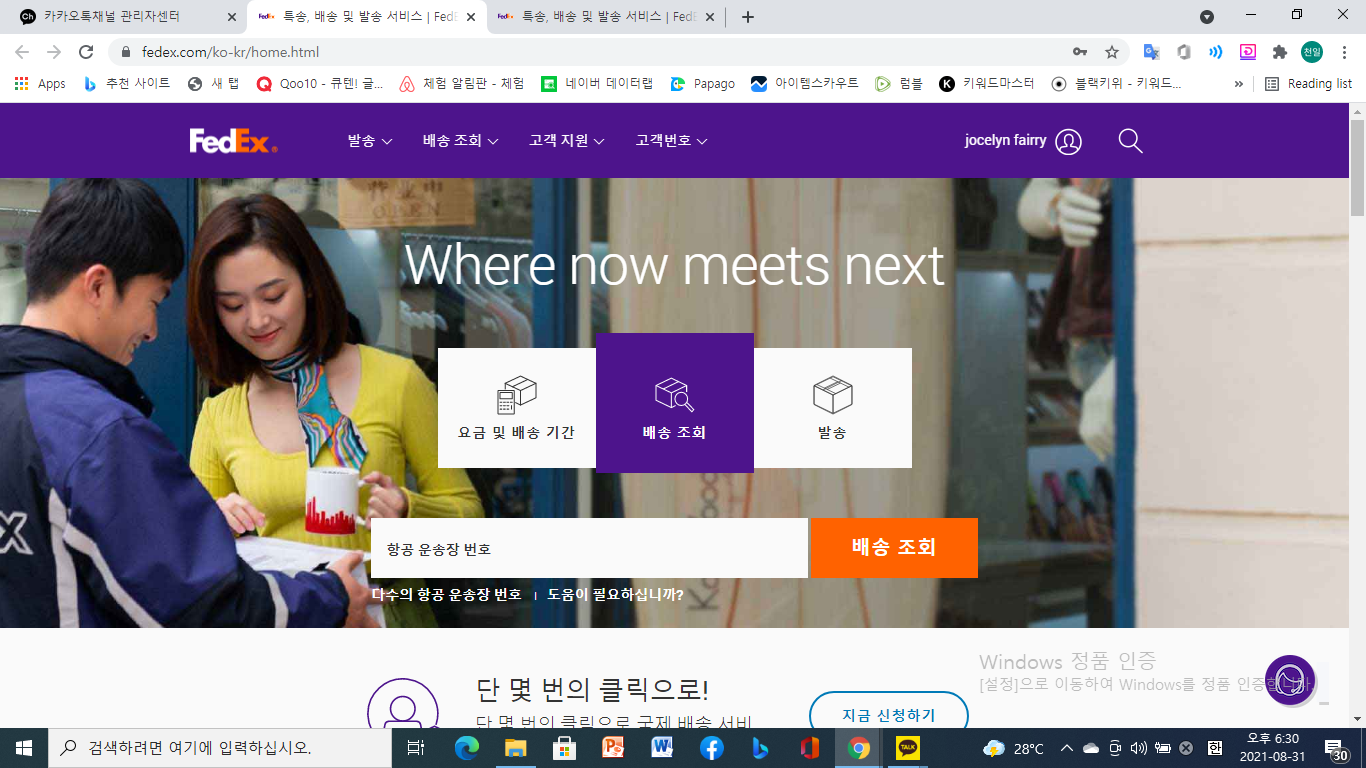Open the 다수의 항공 운송장 번호 link
1366x768 pixels.
pyautogui.click(x=446, y=595)
